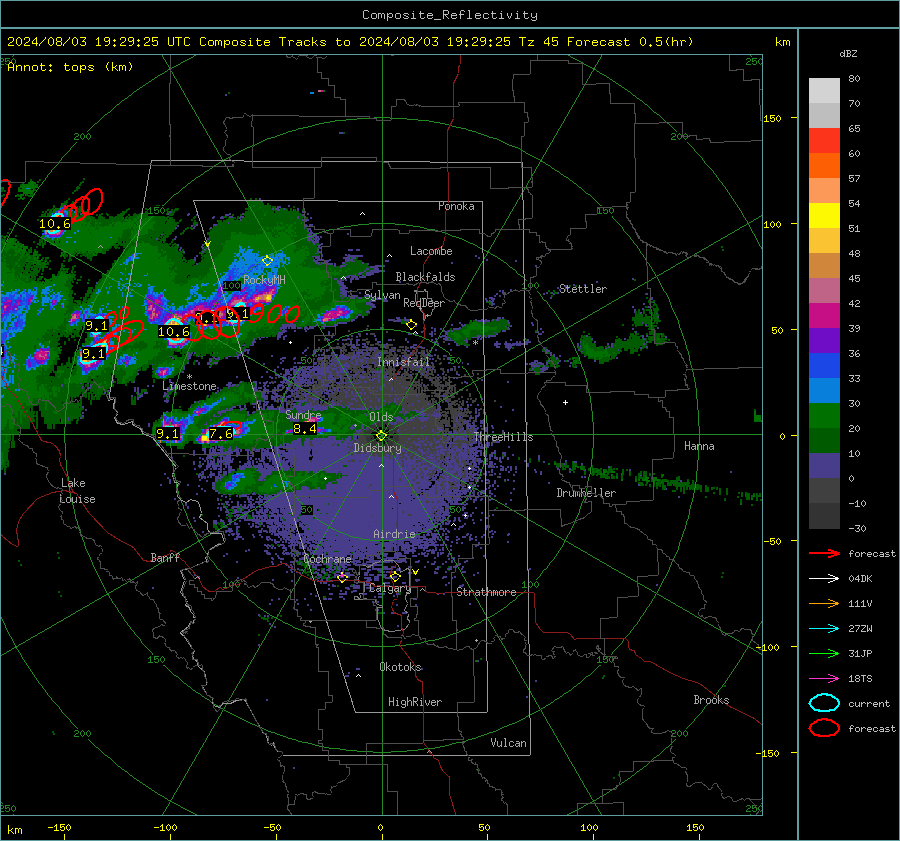
Task: Click the cyan current ellipse in the legend
Action: pos(824,703)
